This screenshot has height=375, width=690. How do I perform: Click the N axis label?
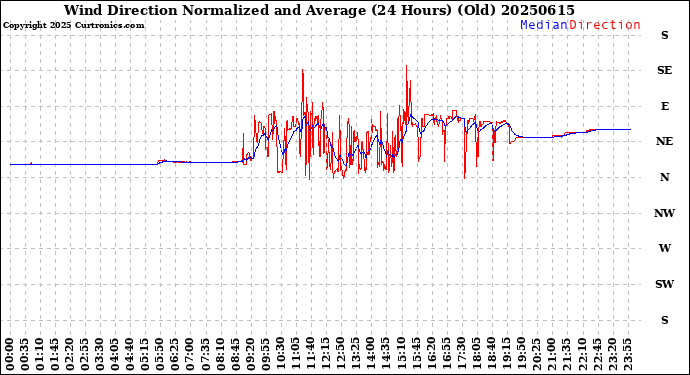pos(664,177)
